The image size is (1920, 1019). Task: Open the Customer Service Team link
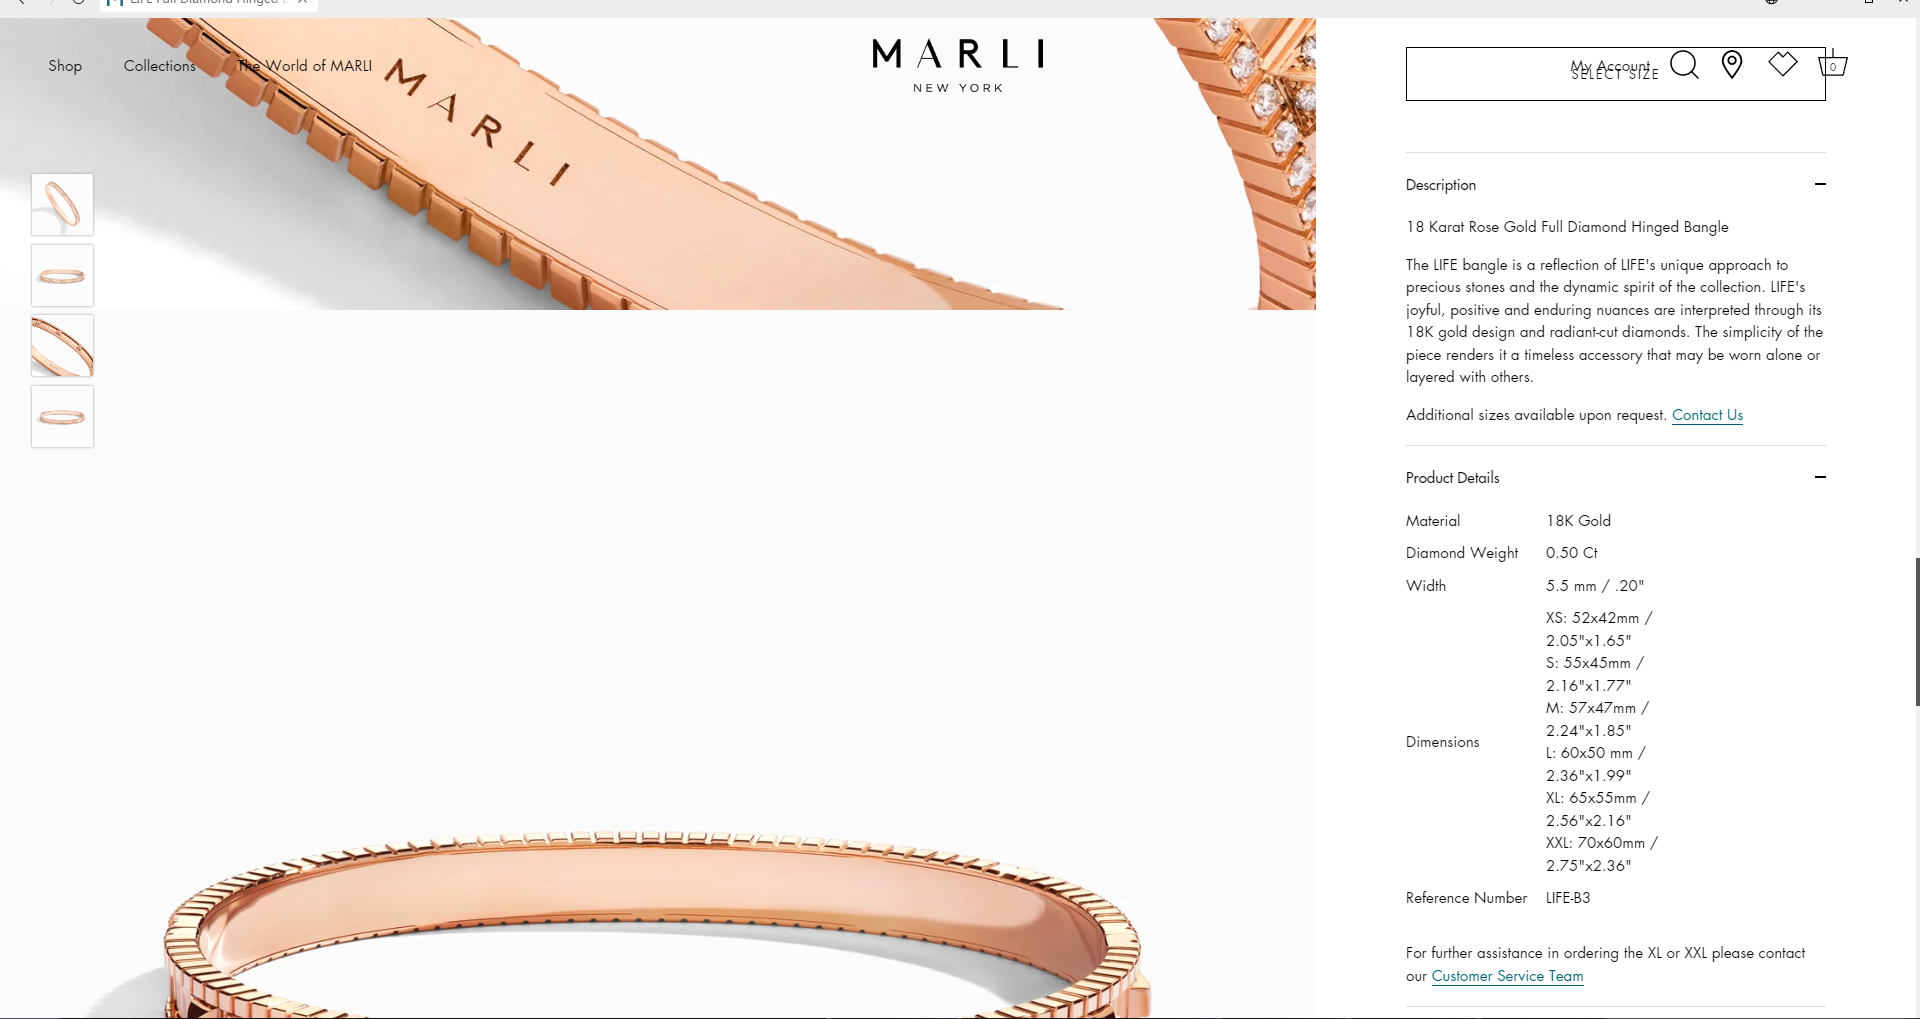[x=1507, y=976]
